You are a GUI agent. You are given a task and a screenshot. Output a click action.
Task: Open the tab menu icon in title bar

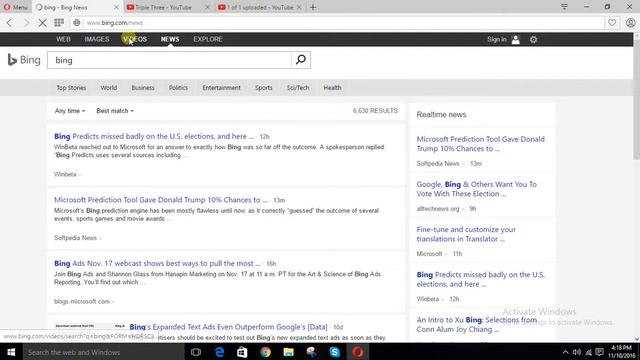(564, 7)
